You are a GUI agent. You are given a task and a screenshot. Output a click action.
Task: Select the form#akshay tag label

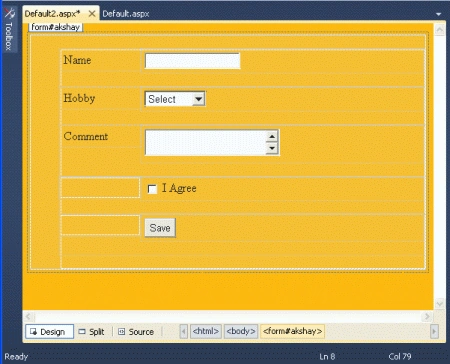click(x=55, y=27)
